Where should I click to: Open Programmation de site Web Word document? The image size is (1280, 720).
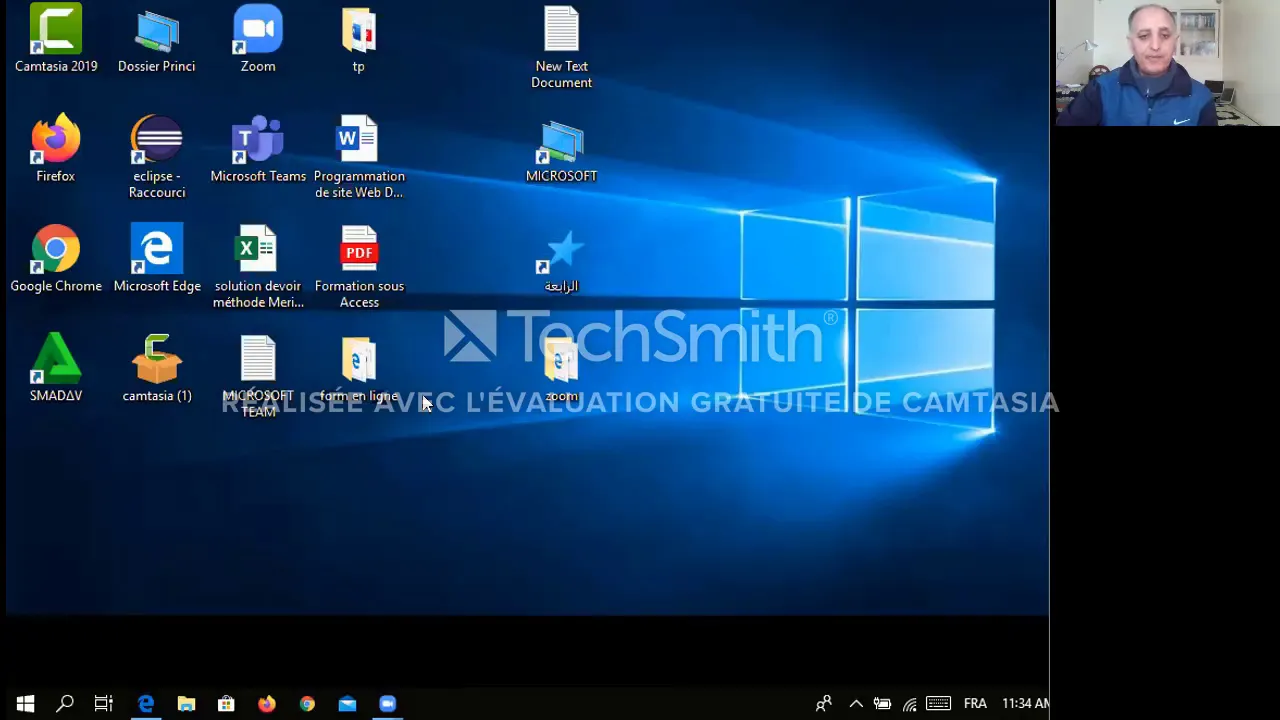pos(359,157)
